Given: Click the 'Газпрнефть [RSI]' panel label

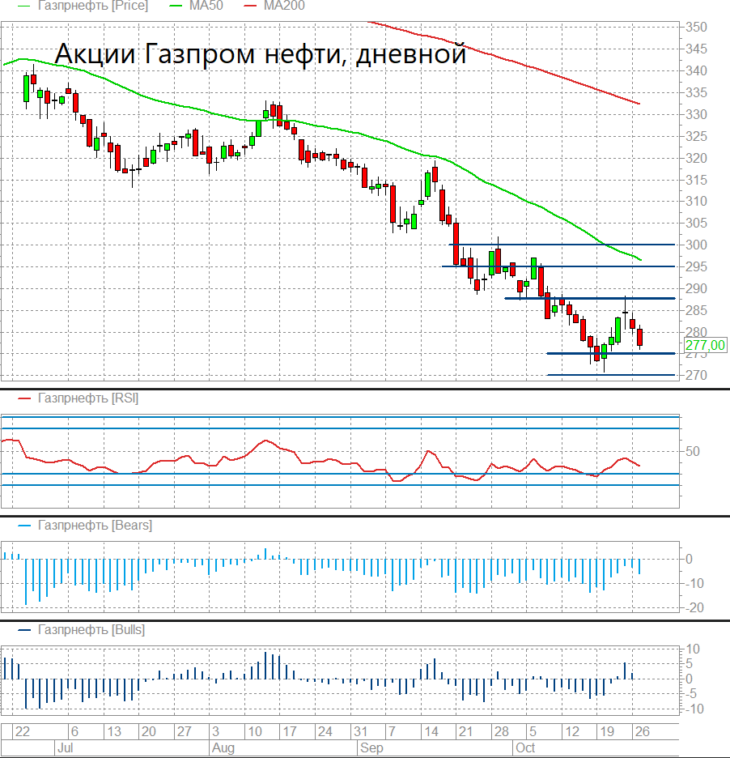Looking at the screenshot, I should pos(88,398).
